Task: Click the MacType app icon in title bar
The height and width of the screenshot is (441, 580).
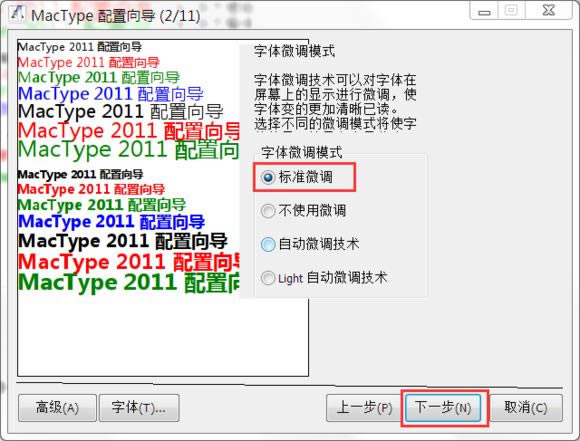Action: click(17, 14)
